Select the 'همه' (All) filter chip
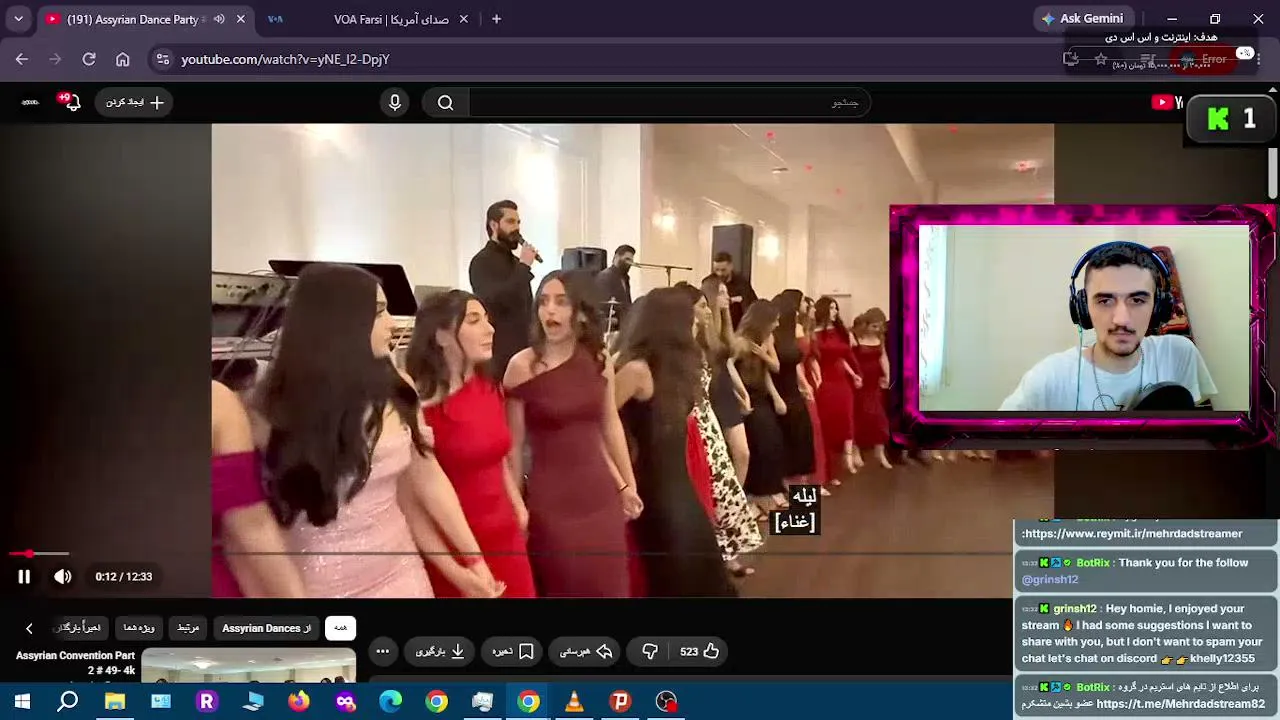Image resolution: width=1280 pixels, height=720 pixels. coord(341,628)
